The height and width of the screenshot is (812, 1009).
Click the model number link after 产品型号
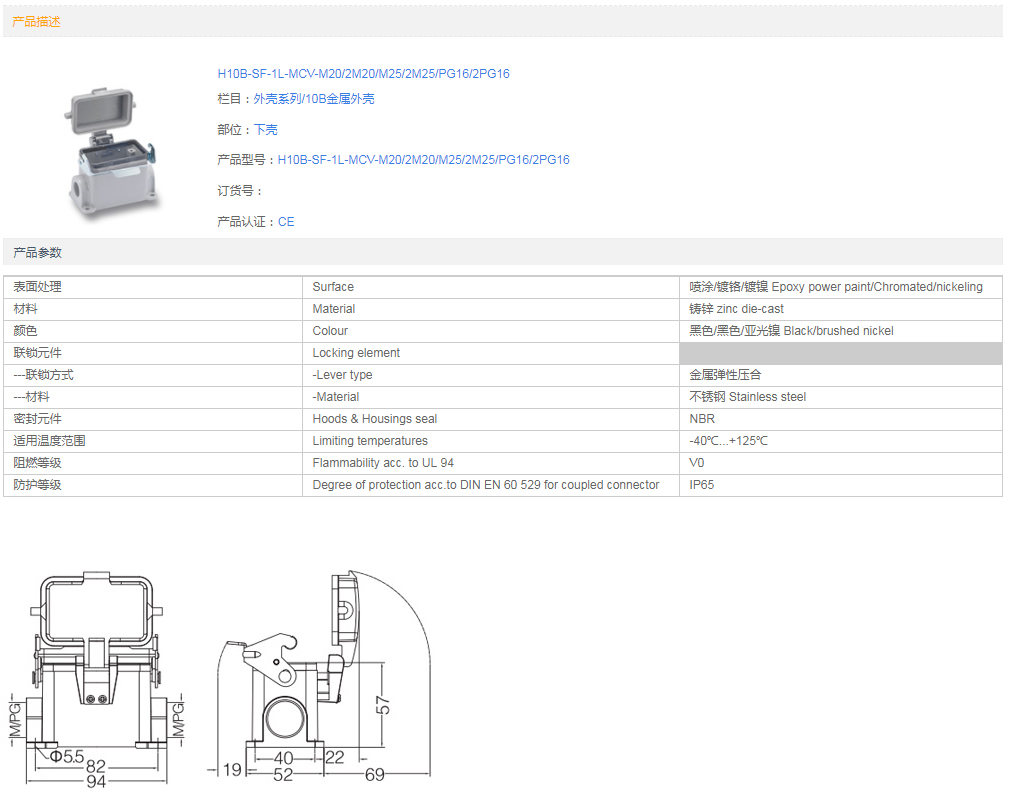tap(423, 160)
